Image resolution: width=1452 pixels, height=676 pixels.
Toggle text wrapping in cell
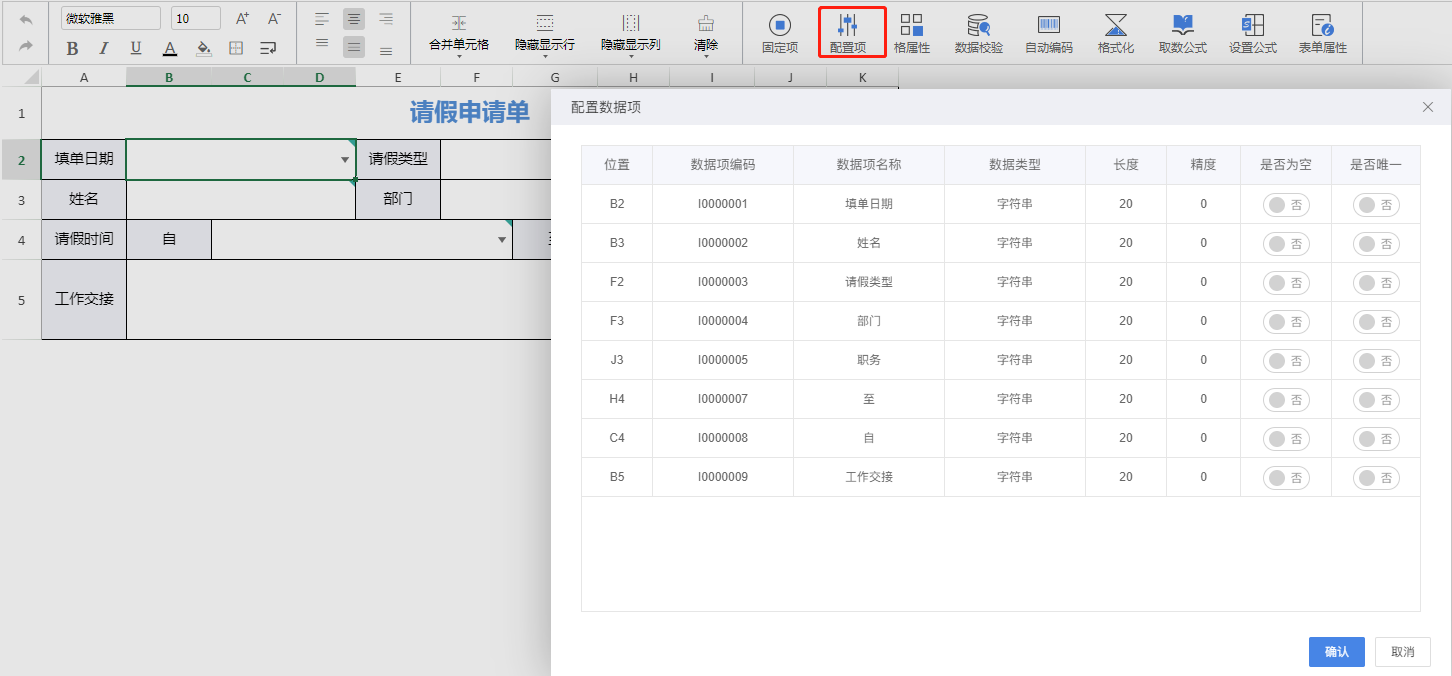268,48
